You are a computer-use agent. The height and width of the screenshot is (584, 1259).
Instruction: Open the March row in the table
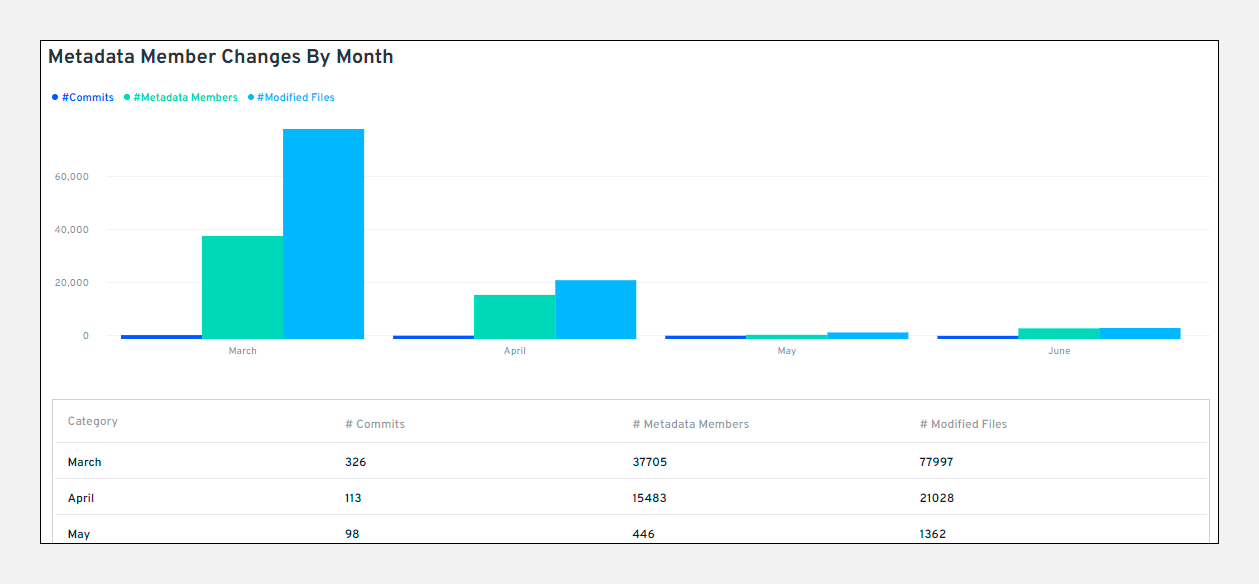[85, 461]
